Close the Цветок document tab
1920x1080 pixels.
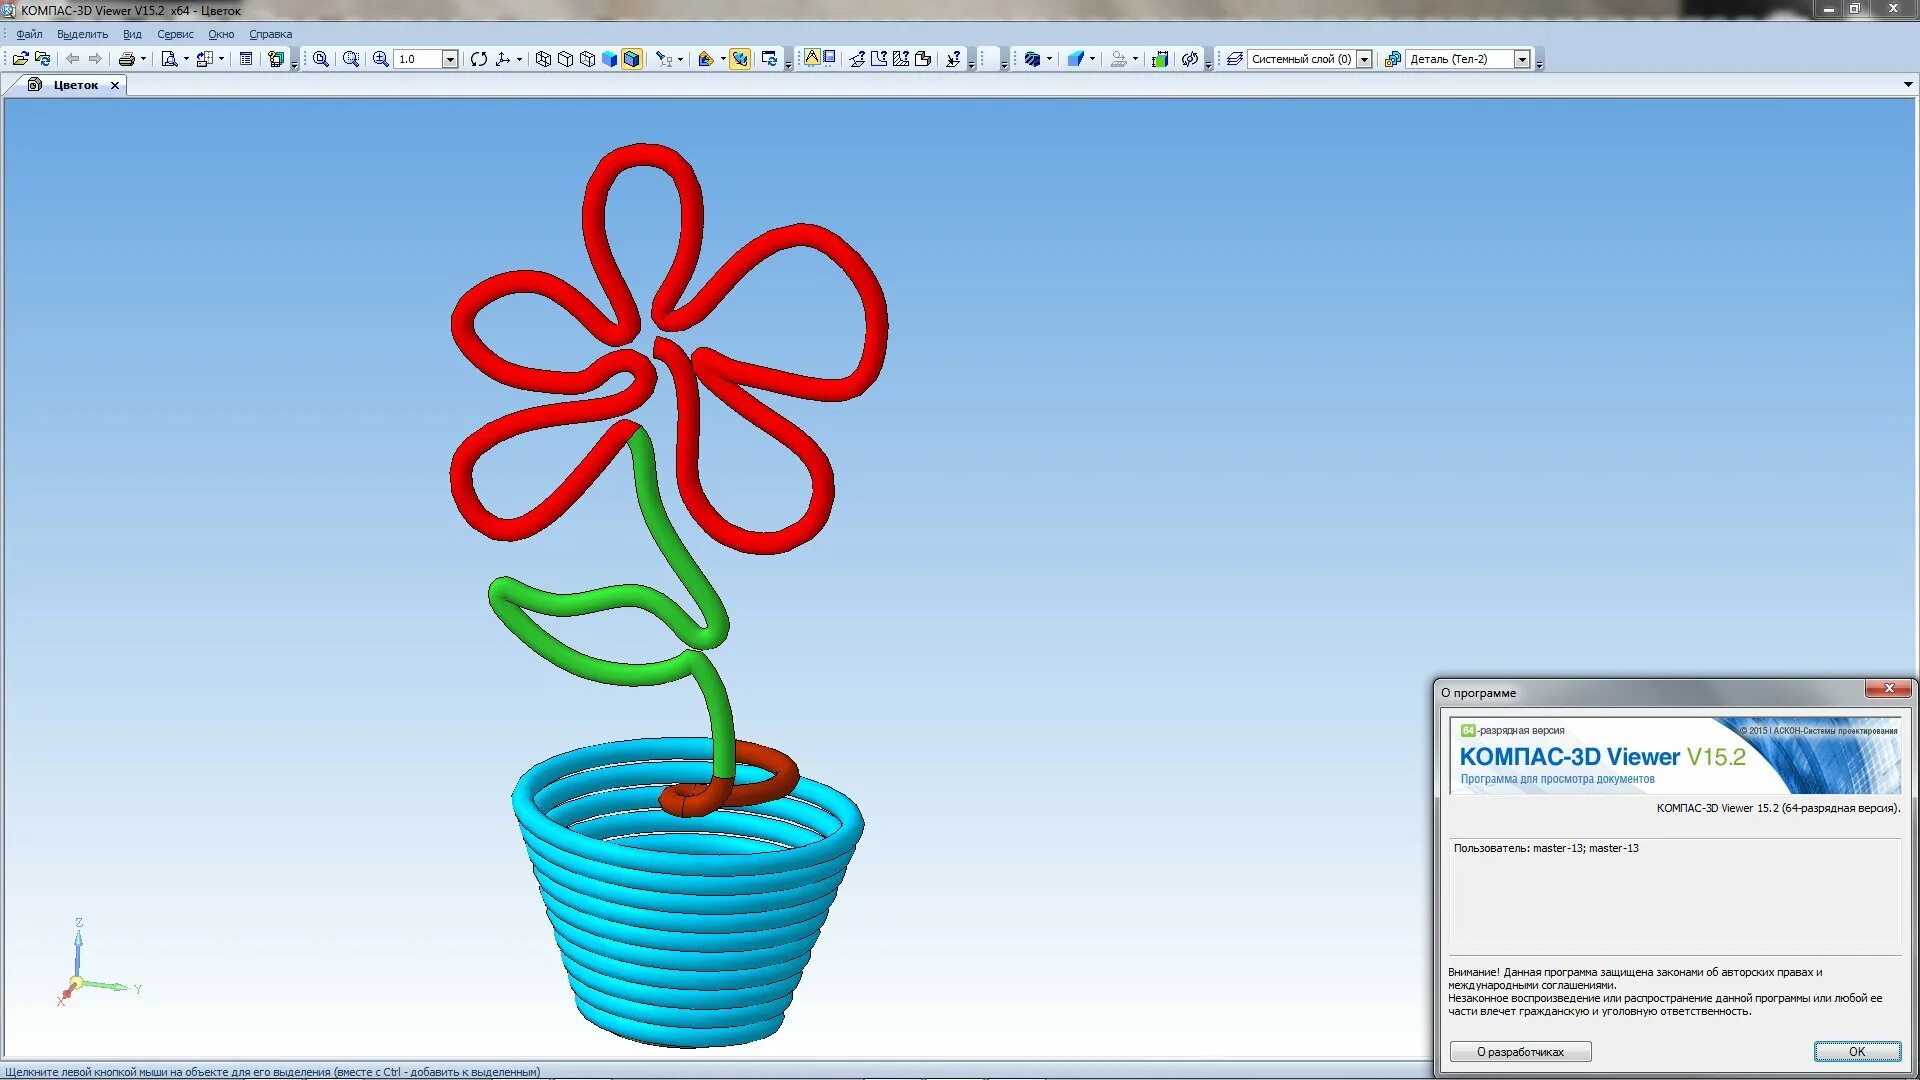(x=115, y=85)
